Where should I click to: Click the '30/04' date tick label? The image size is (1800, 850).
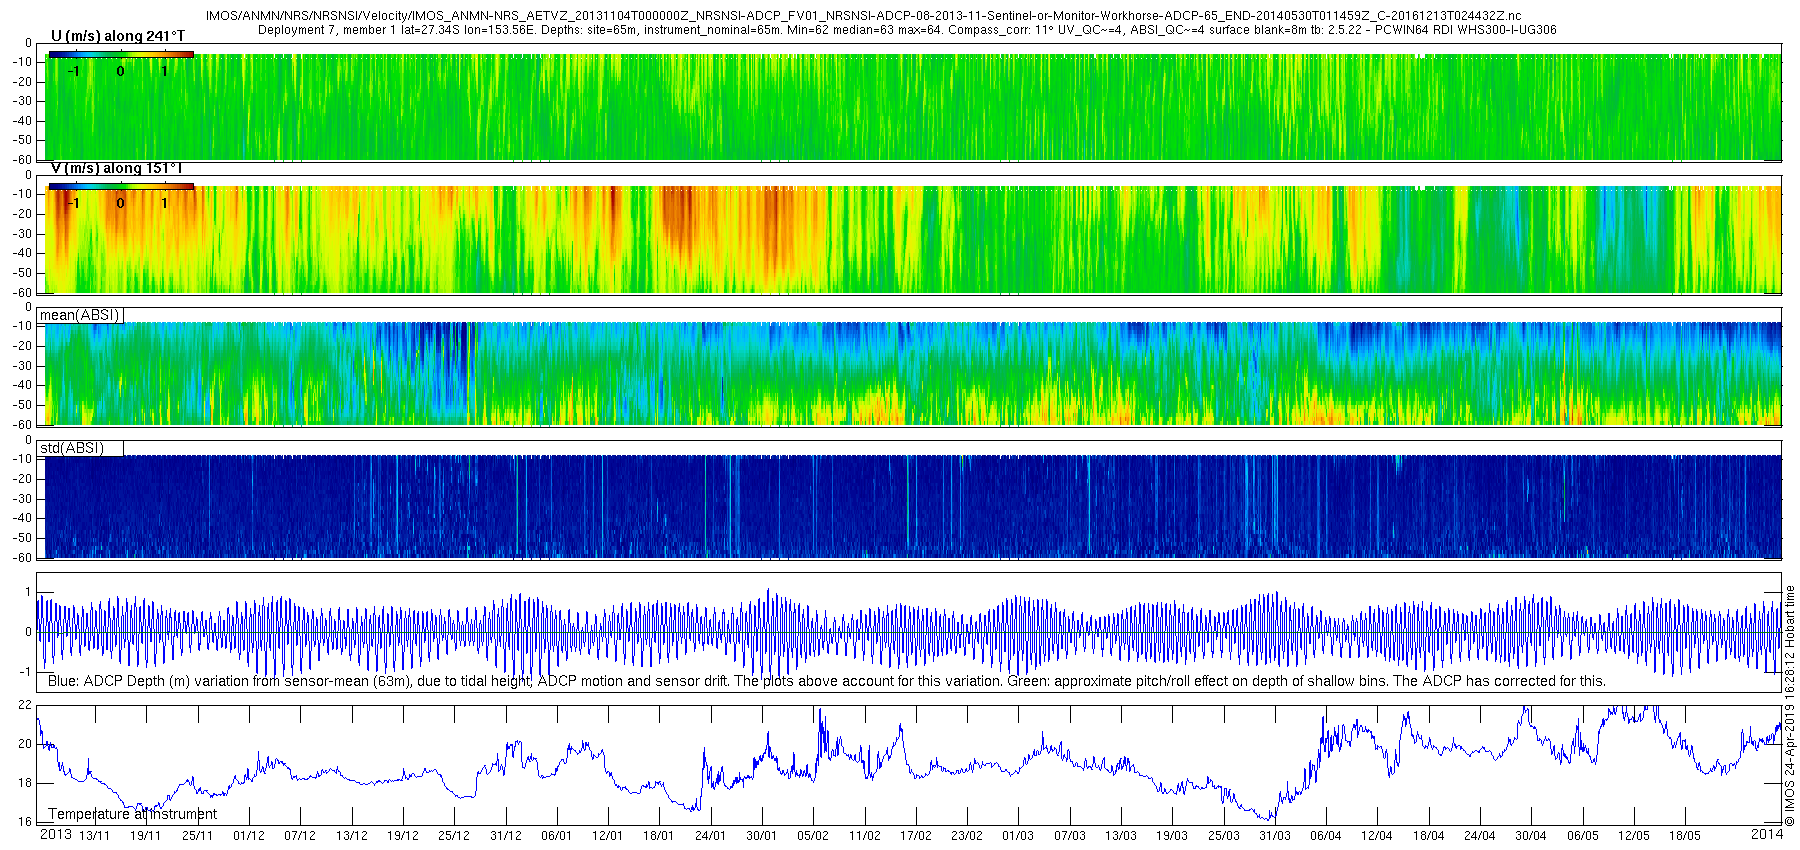point(1532,836)
